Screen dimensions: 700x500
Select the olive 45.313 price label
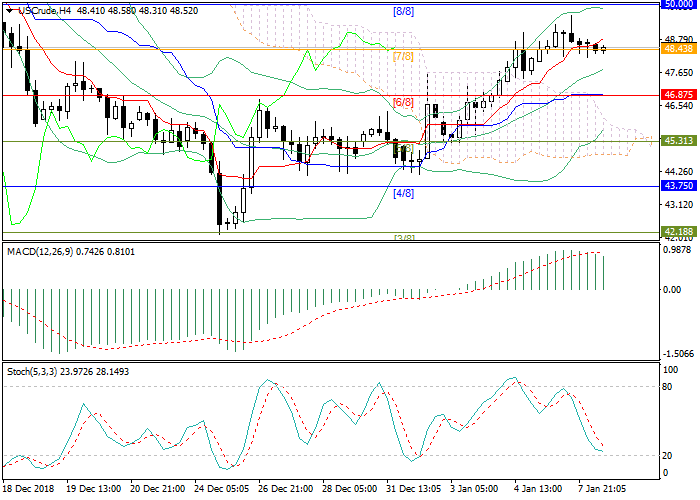point(679,141)
